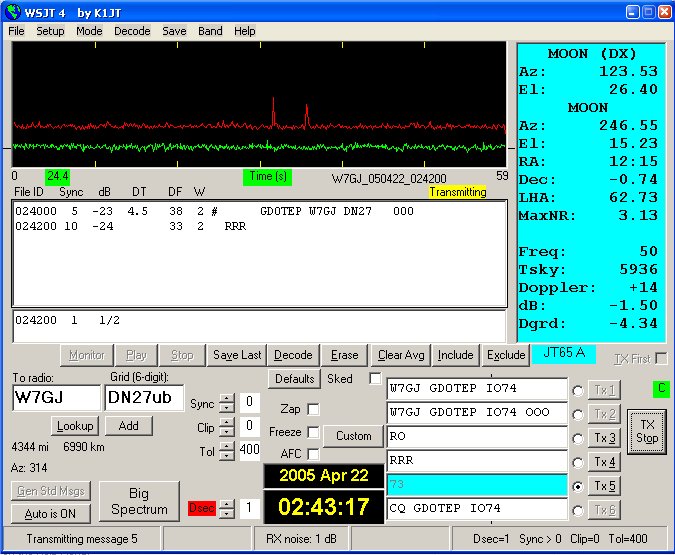Click the WSJT app icon in title bar

[13, 12]
